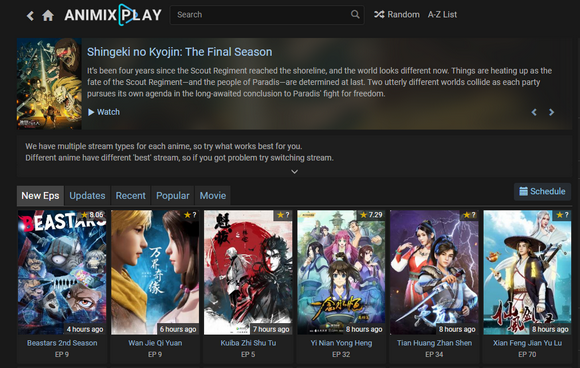Go back using the left arrow icon
580x368 pixels.
click(30, 16)
